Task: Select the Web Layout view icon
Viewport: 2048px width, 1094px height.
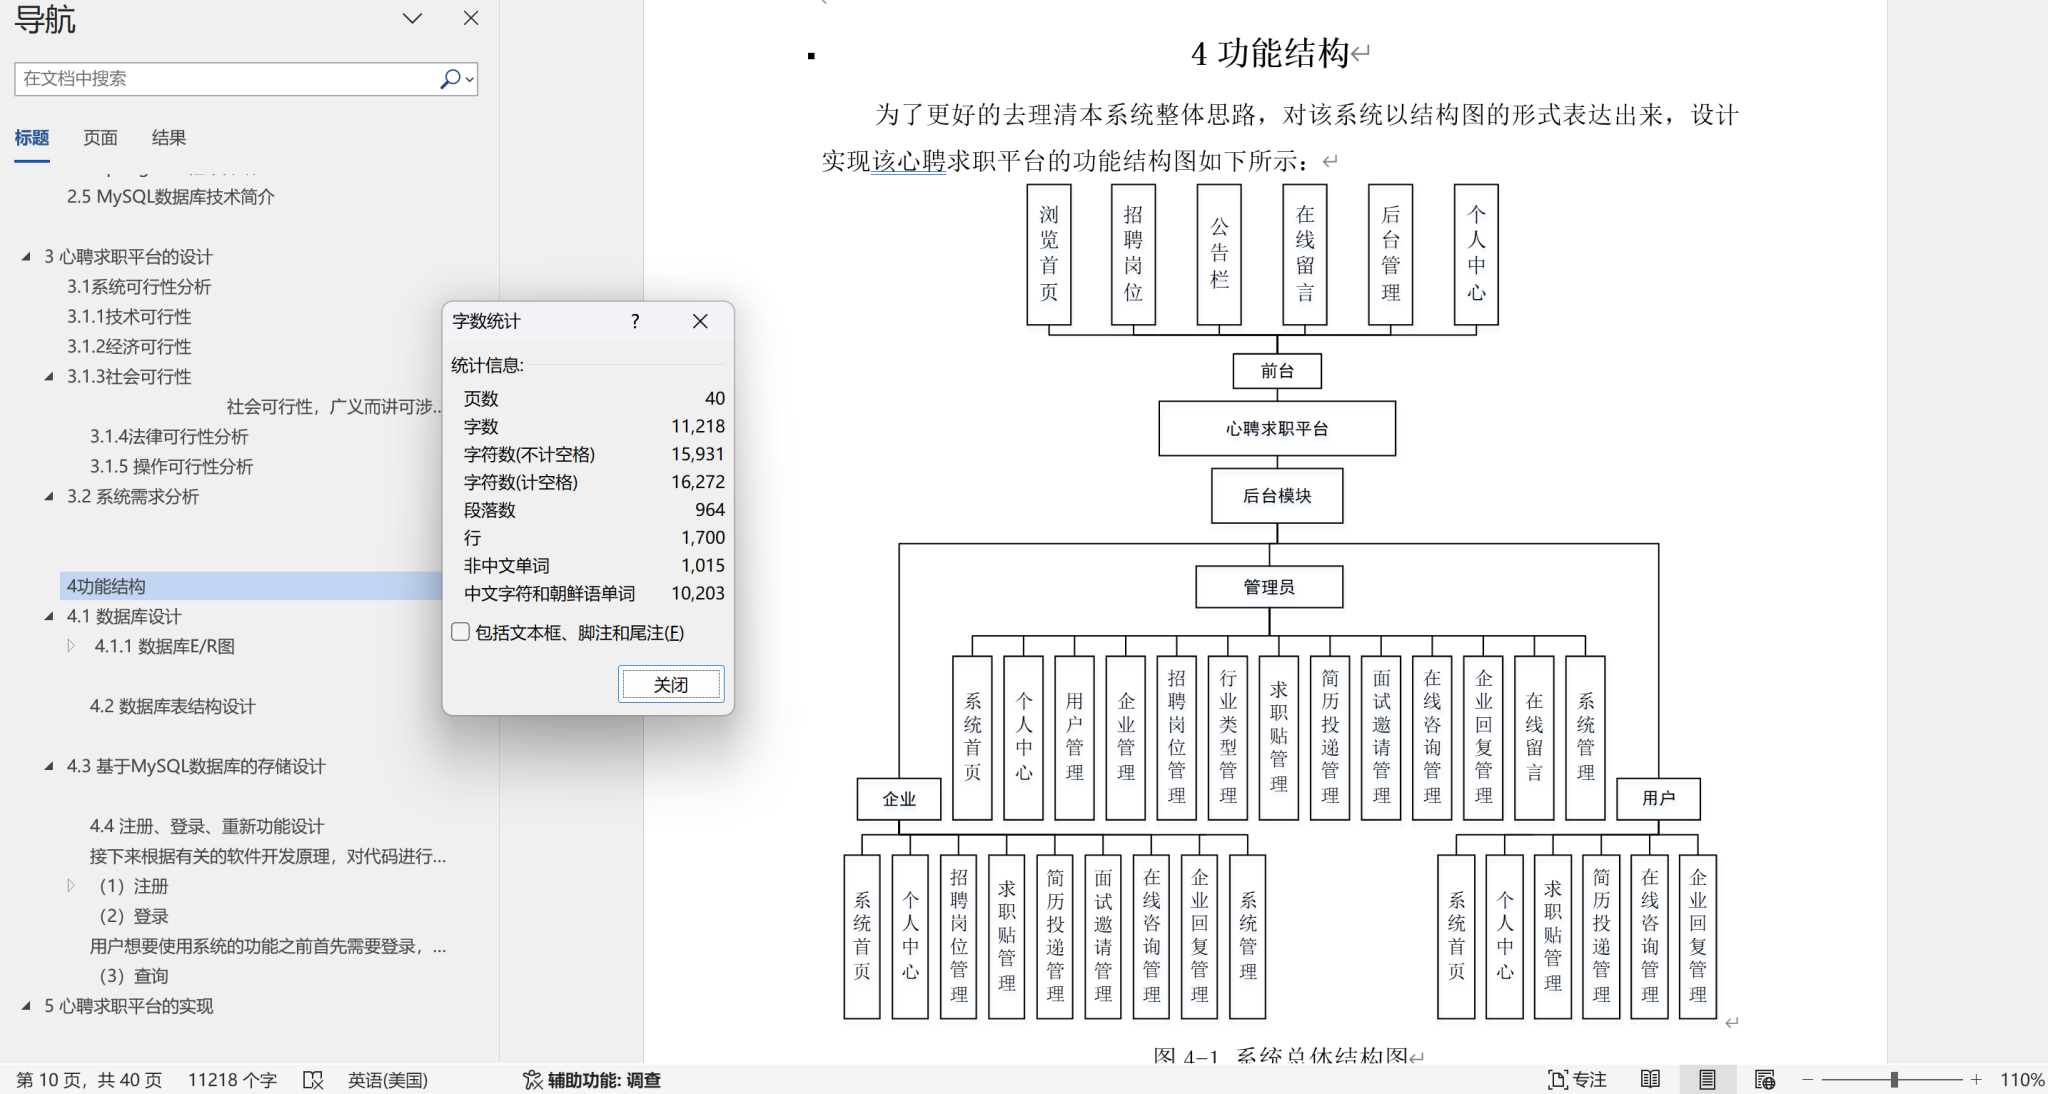Action: 1764,1080
